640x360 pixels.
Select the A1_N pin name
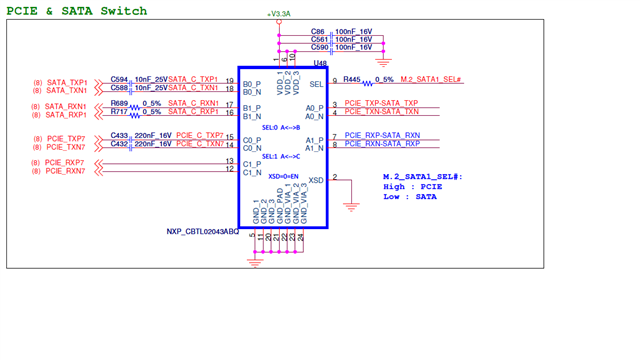(x=315, y=148)
